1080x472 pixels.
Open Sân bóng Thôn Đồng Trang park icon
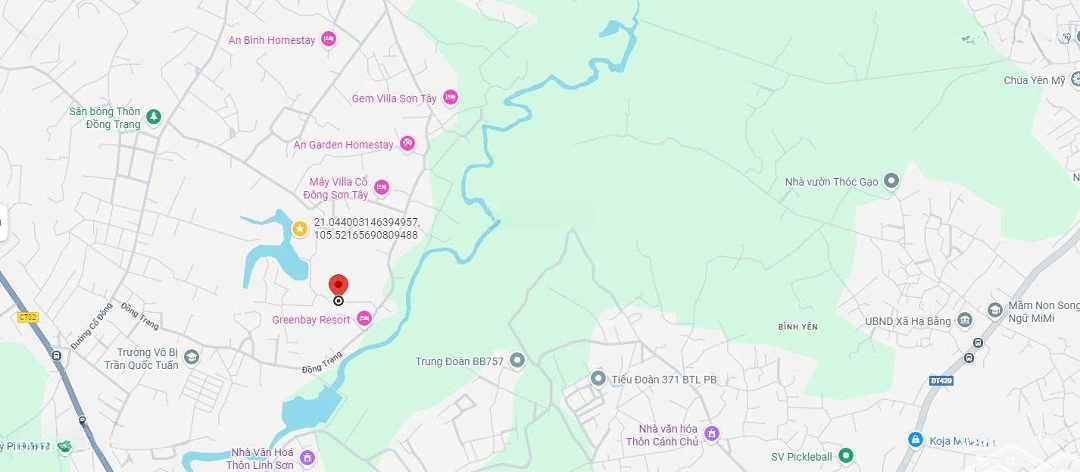click(154, 116)
